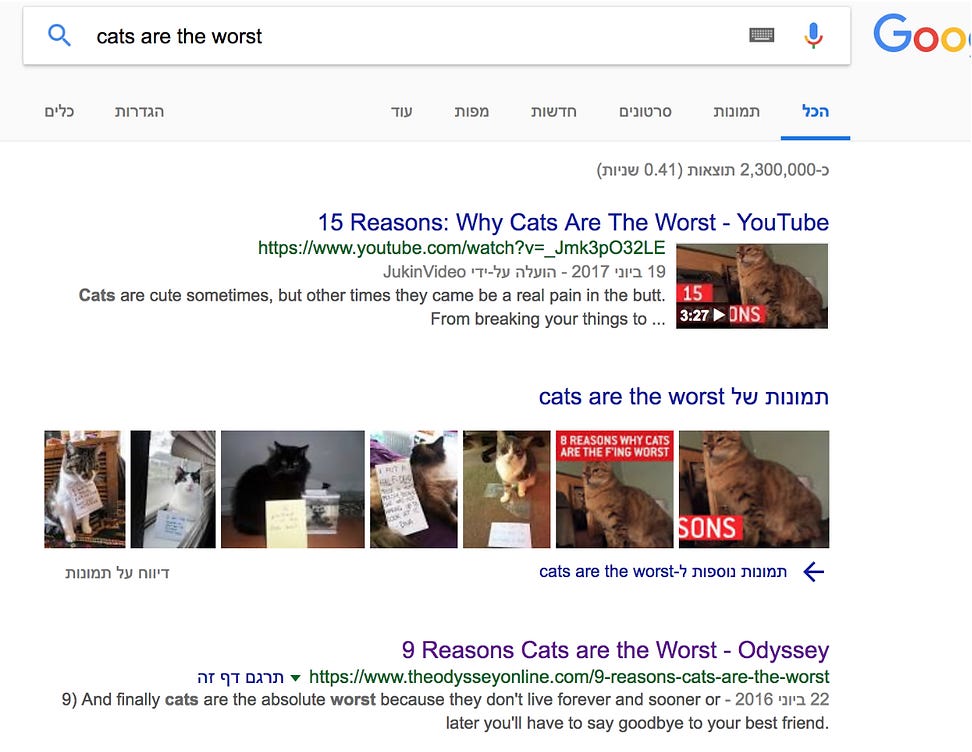Open image of cat by window blinds

pyautogui.click(x=173, y=489)
